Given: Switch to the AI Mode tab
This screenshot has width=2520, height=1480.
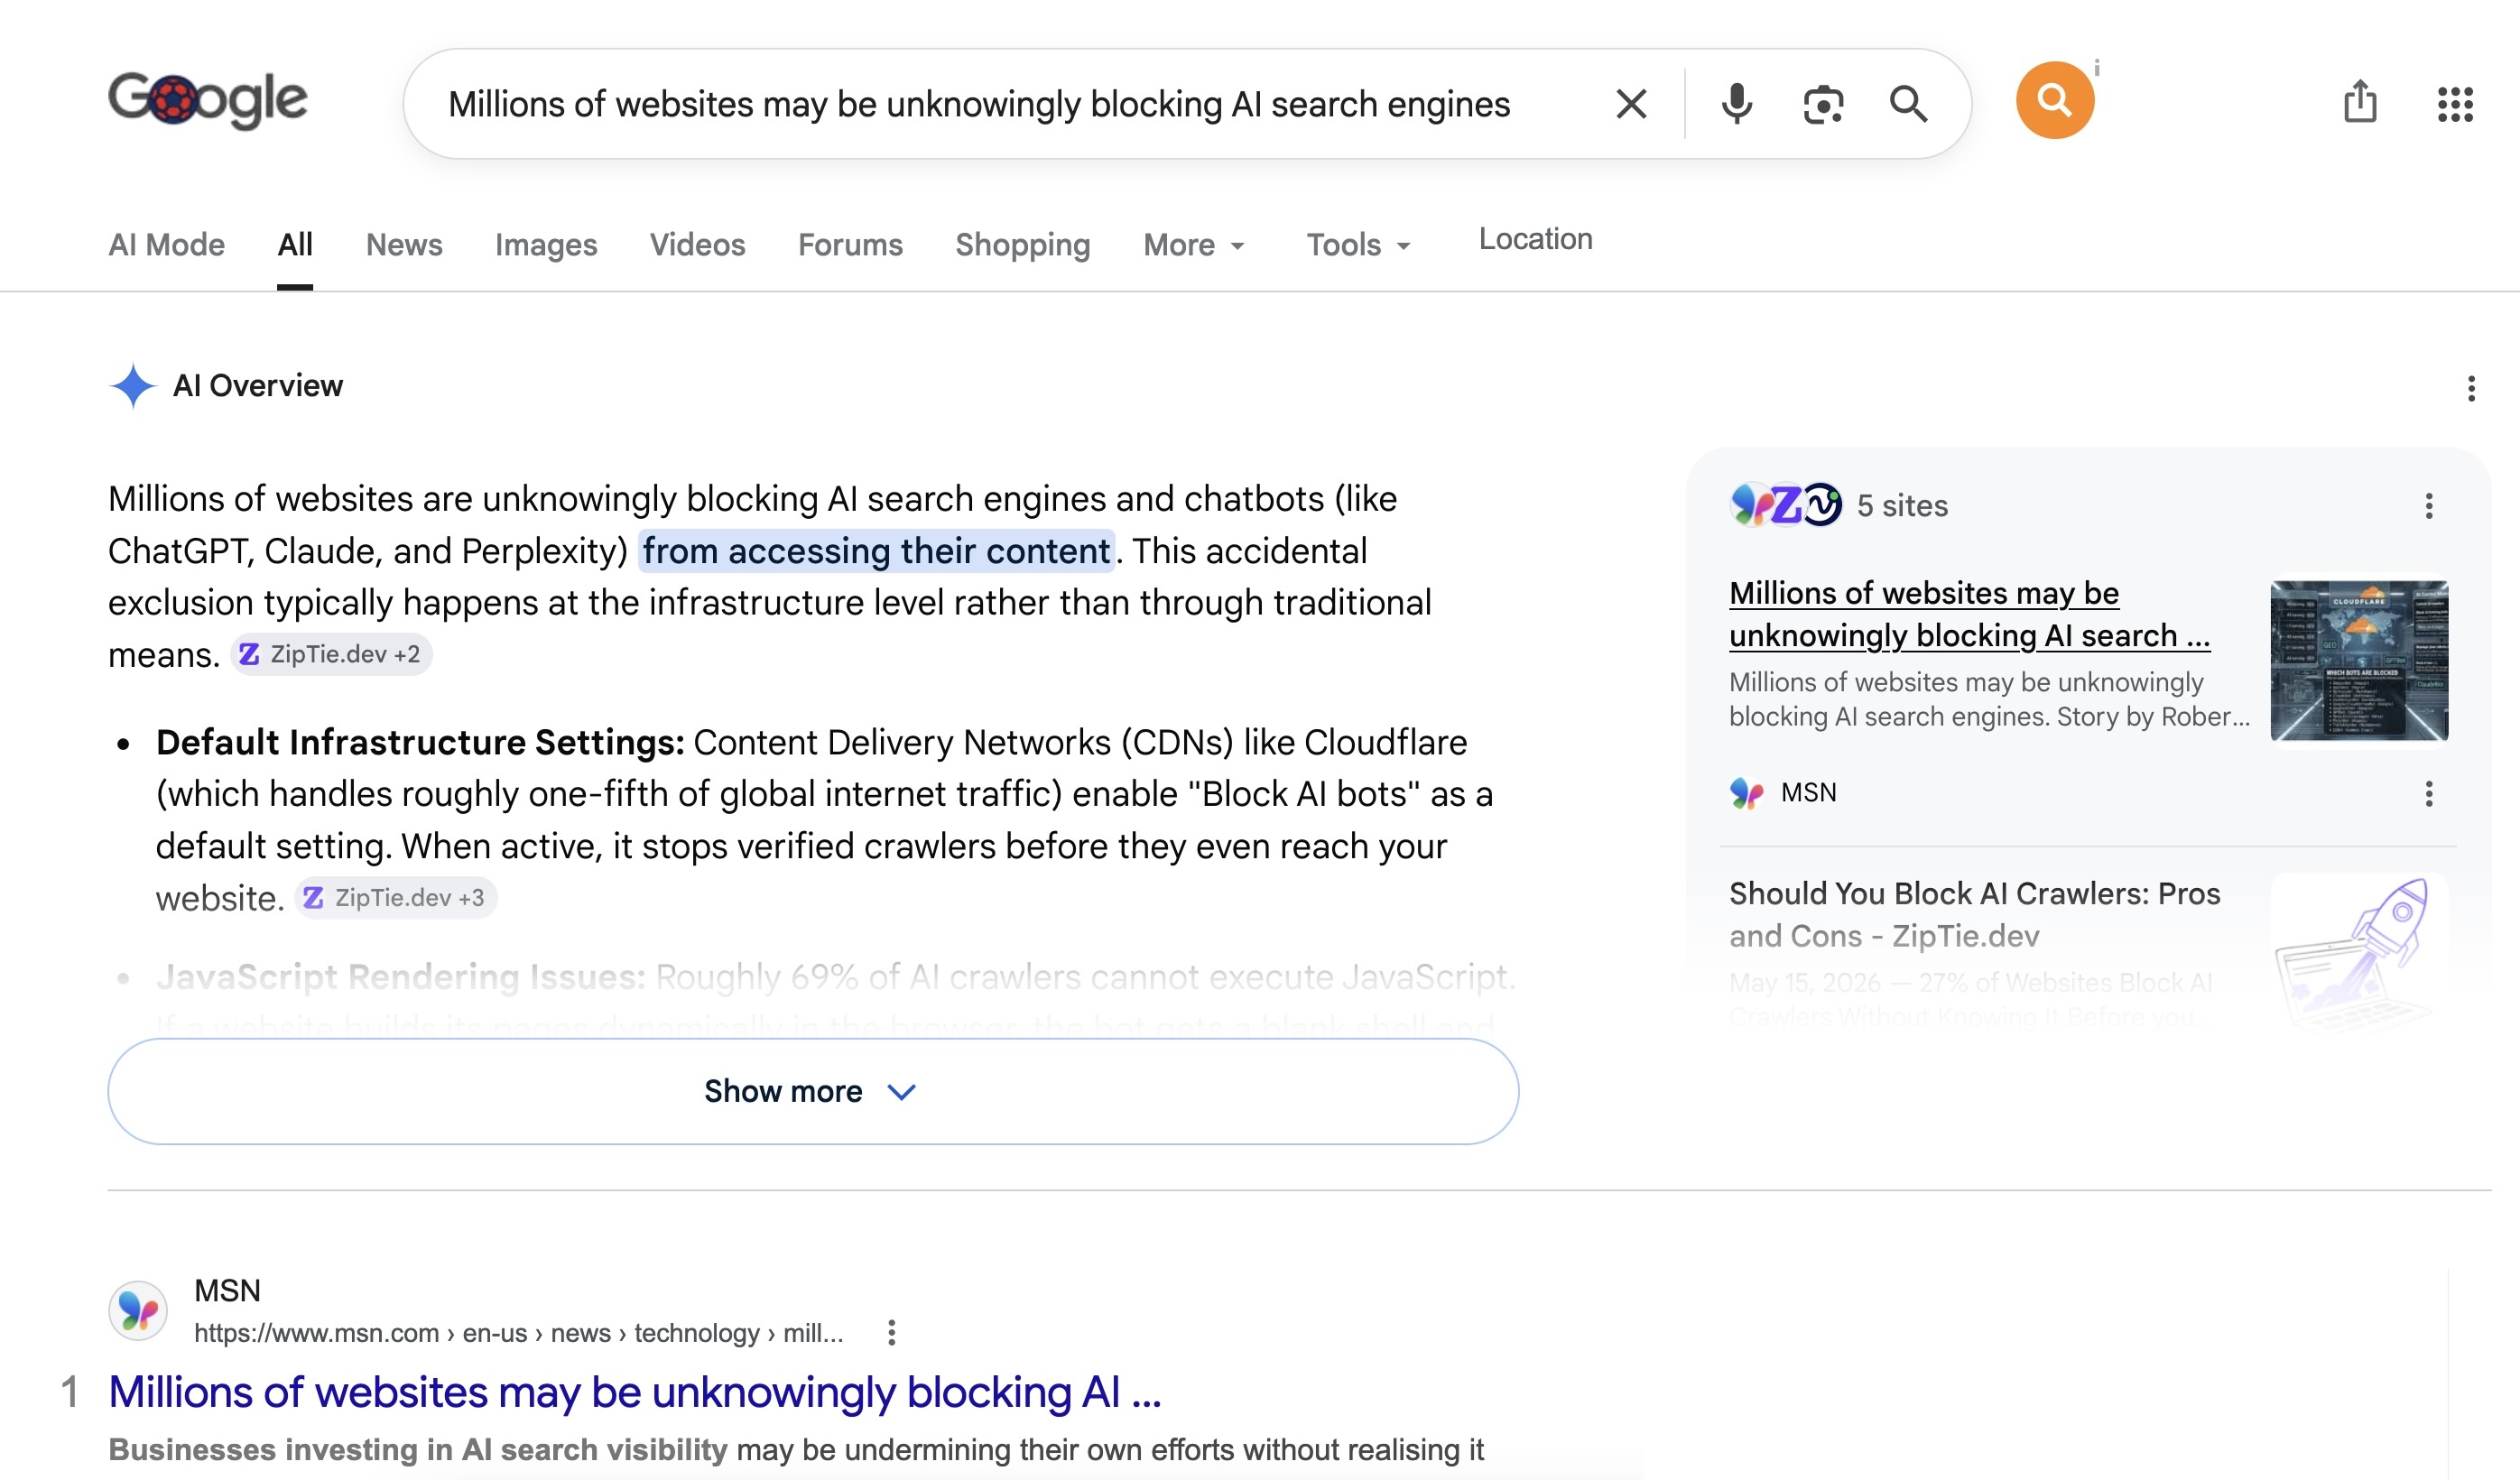Looking at the screenshot, I should [x=166, y=245].
